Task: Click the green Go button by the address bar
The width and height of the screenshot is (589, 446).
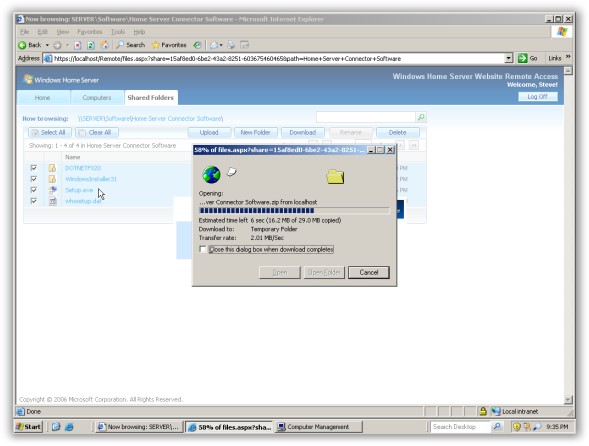Action: click(527, 58)
